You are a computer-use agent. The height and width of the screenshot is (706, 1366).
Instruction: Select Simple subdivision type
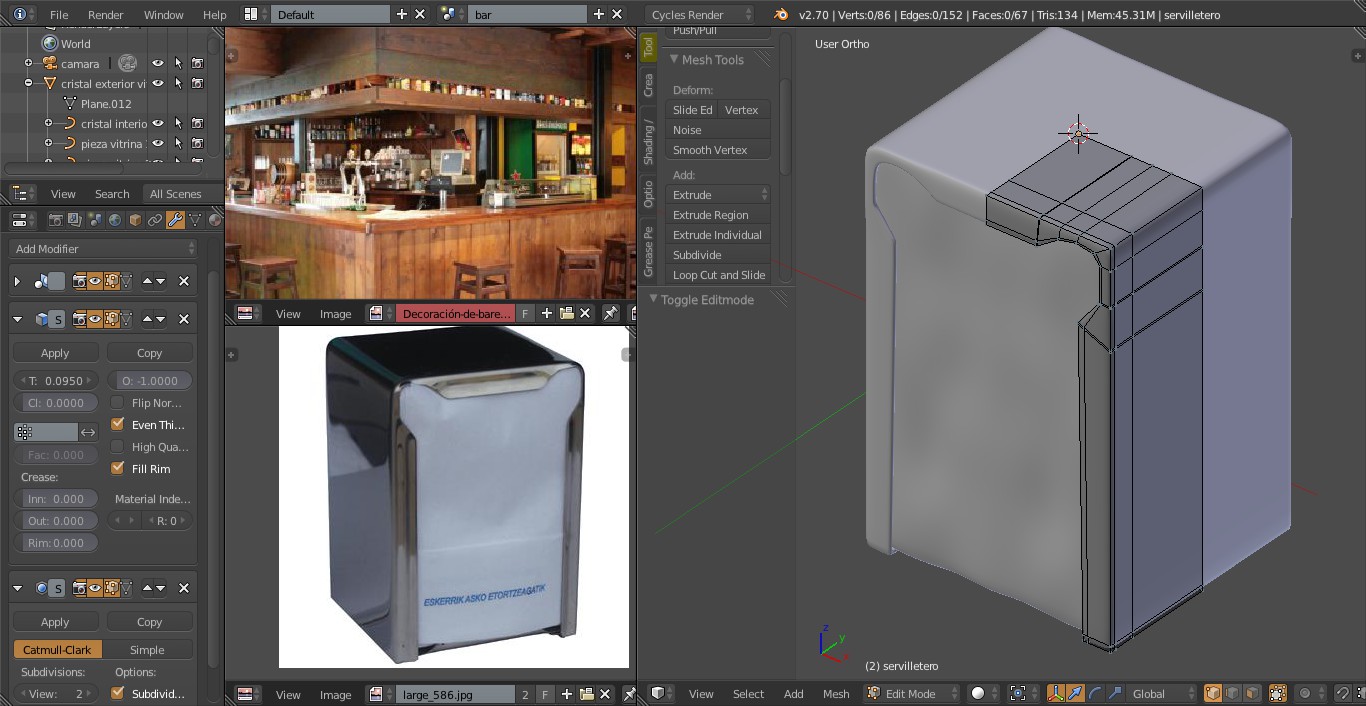[147, 649]
